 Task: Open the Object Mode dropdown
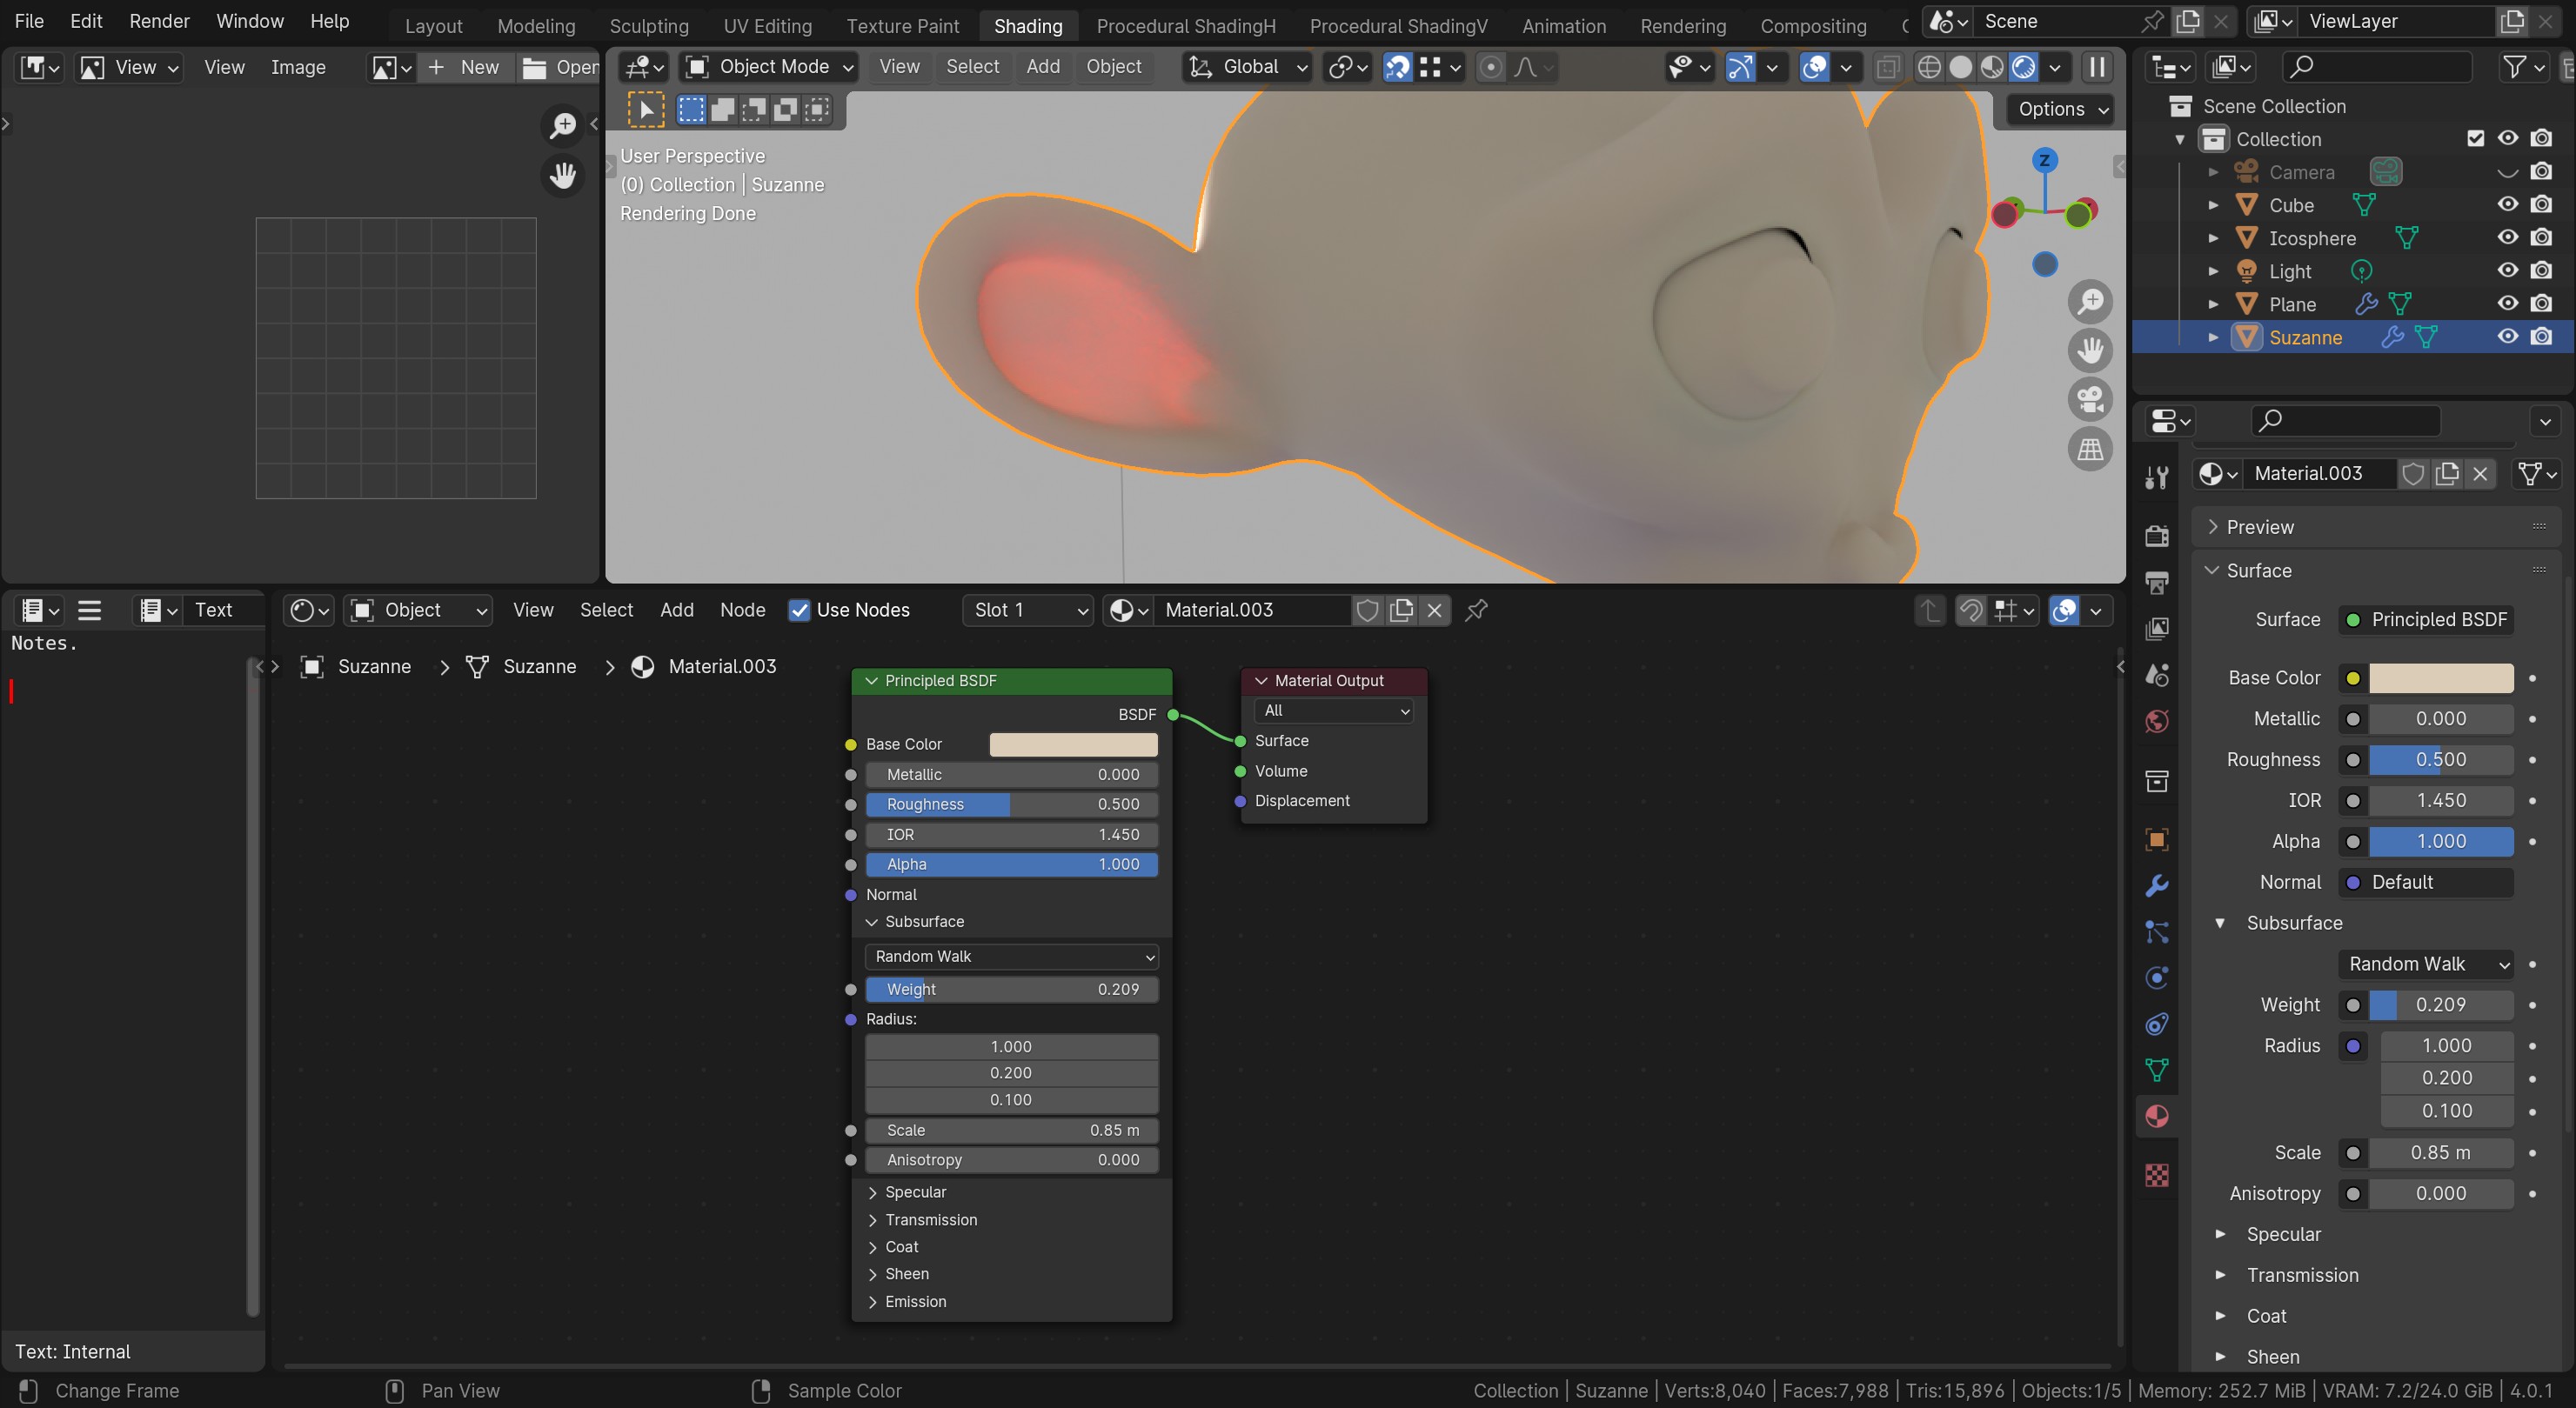point(768,66)
